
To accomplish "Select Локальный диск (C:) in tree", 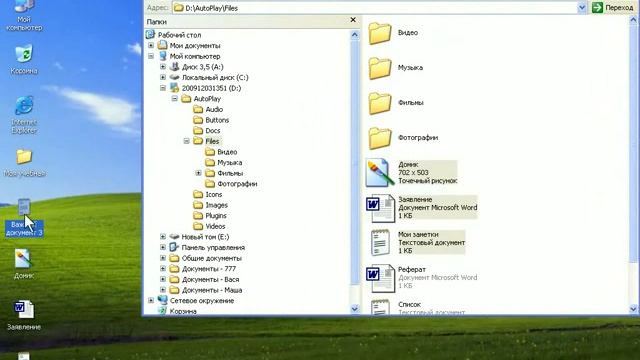I will pos(215,77).
